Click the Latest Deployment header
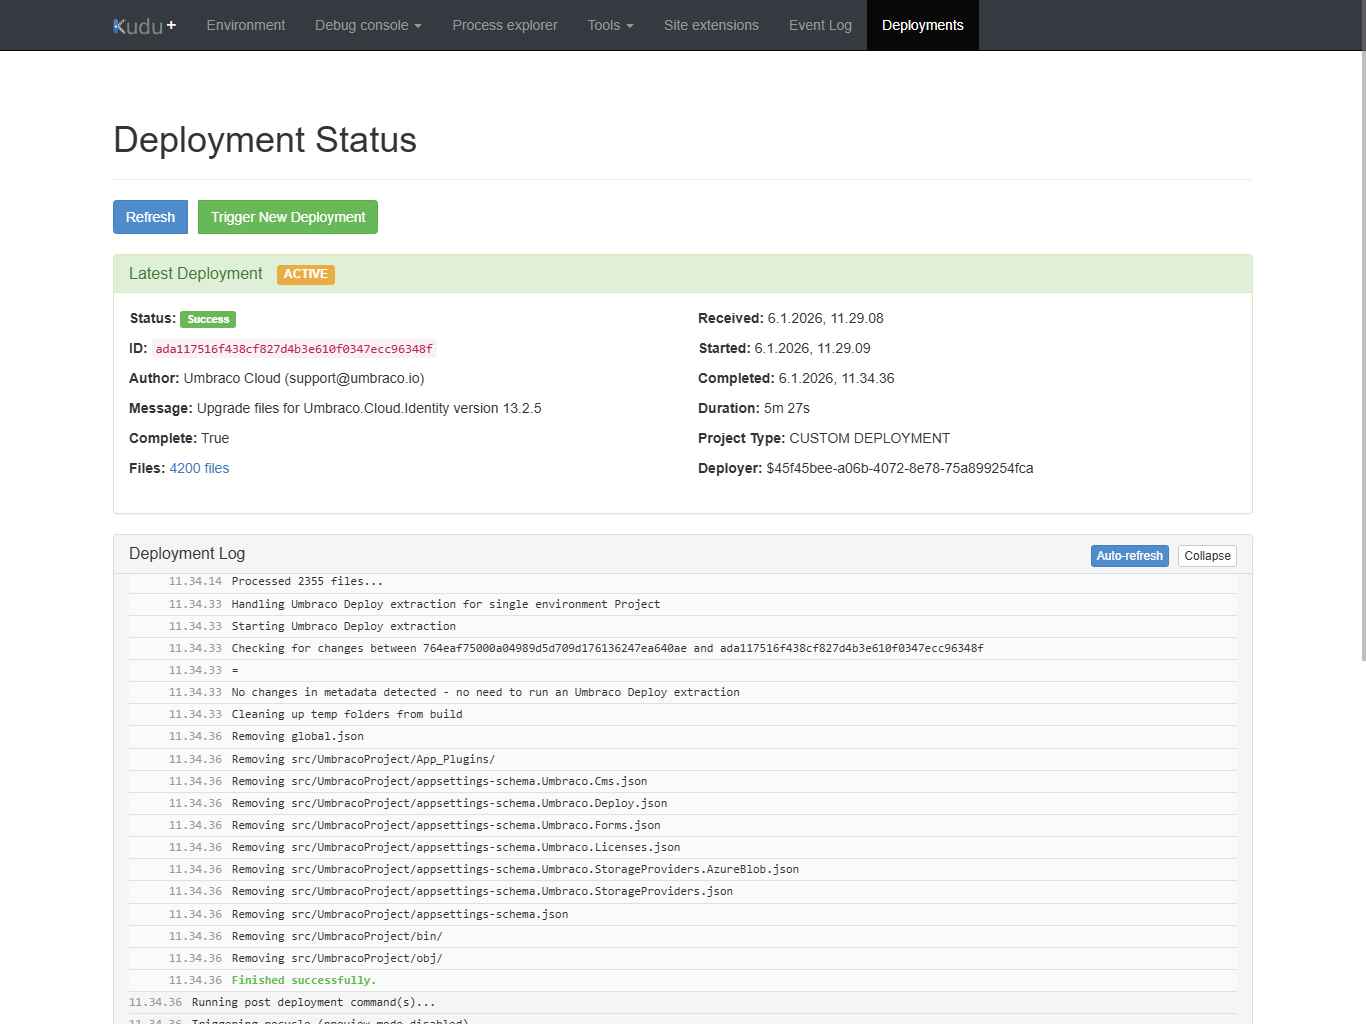Screen dimensions: 1366x1024 coord(195,273)
